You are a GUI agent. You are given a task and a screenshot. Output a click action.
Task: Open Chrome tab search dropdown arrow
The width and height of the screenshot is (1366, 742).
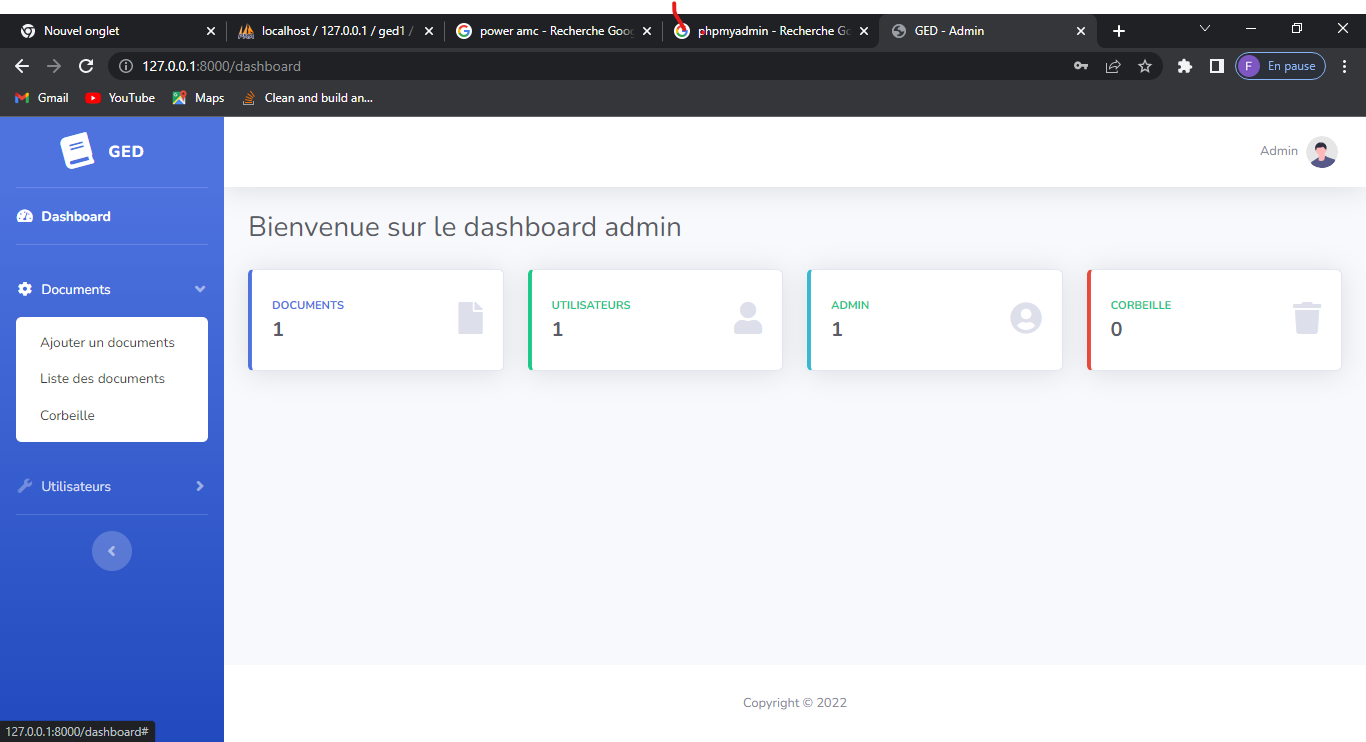point(1205,29)
